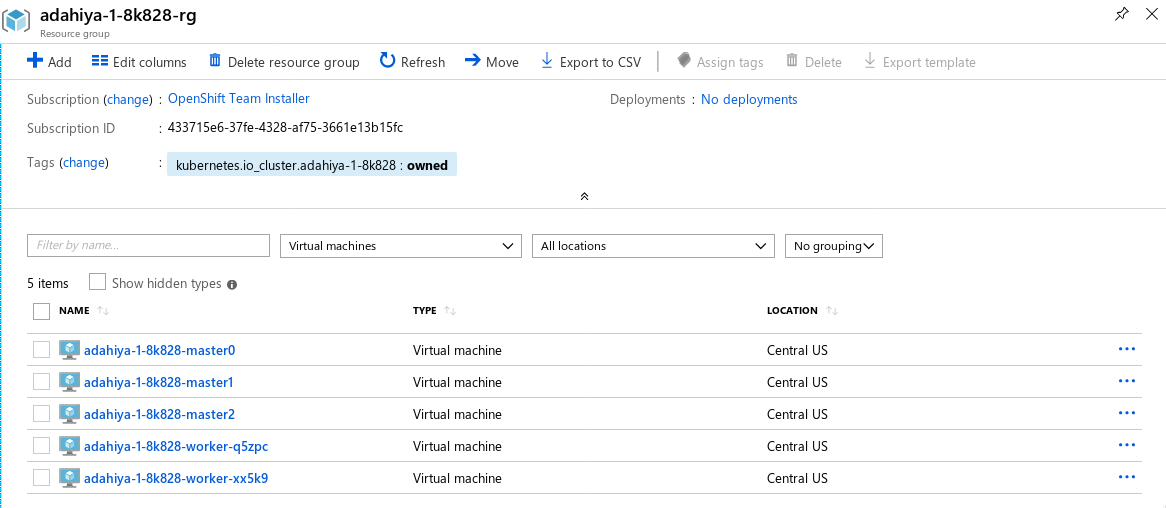
Task: Click Assign tags
Action: tap(720, 62)
